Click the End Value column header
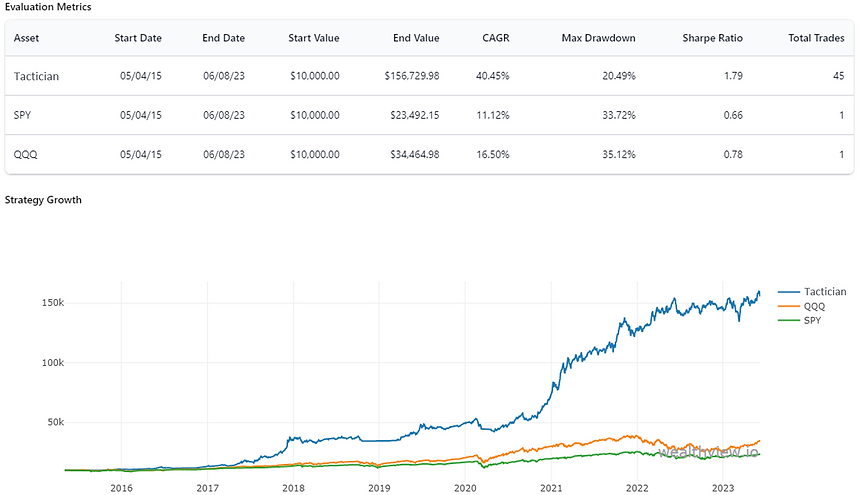Image resolution: width=859 pixels, height=495 pixels. [415, 38]
